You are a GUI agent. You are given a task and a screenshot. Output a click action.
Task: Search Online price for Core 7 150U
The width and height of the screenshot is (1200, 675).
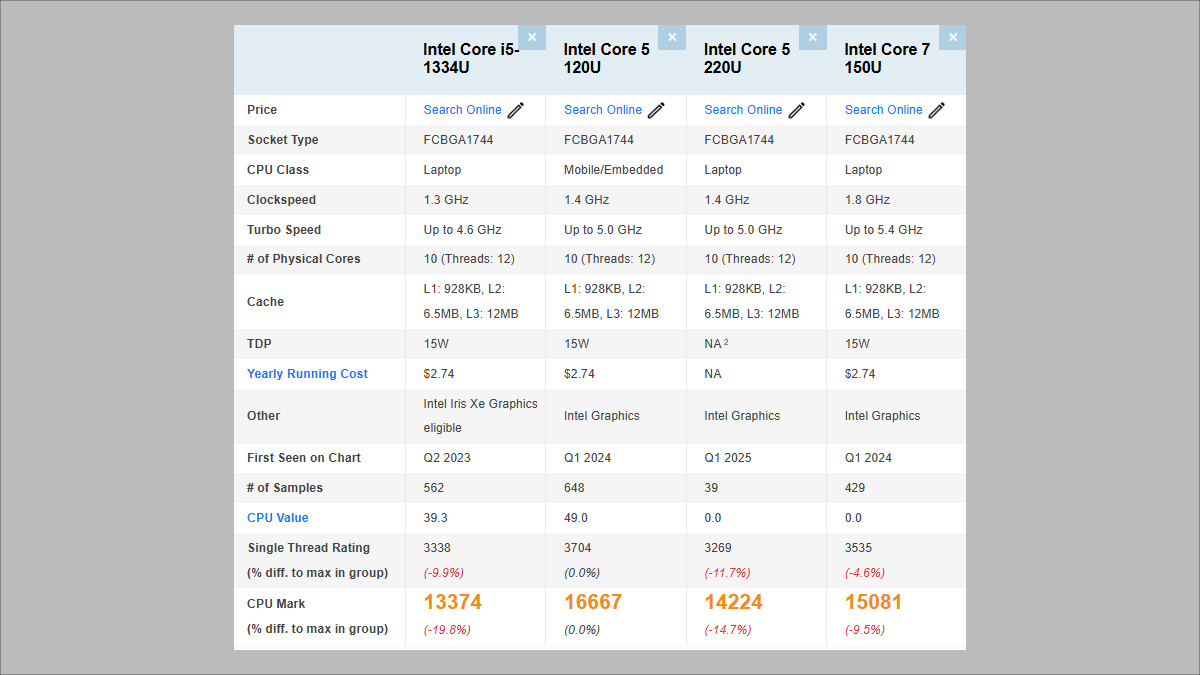coord(883,110)
